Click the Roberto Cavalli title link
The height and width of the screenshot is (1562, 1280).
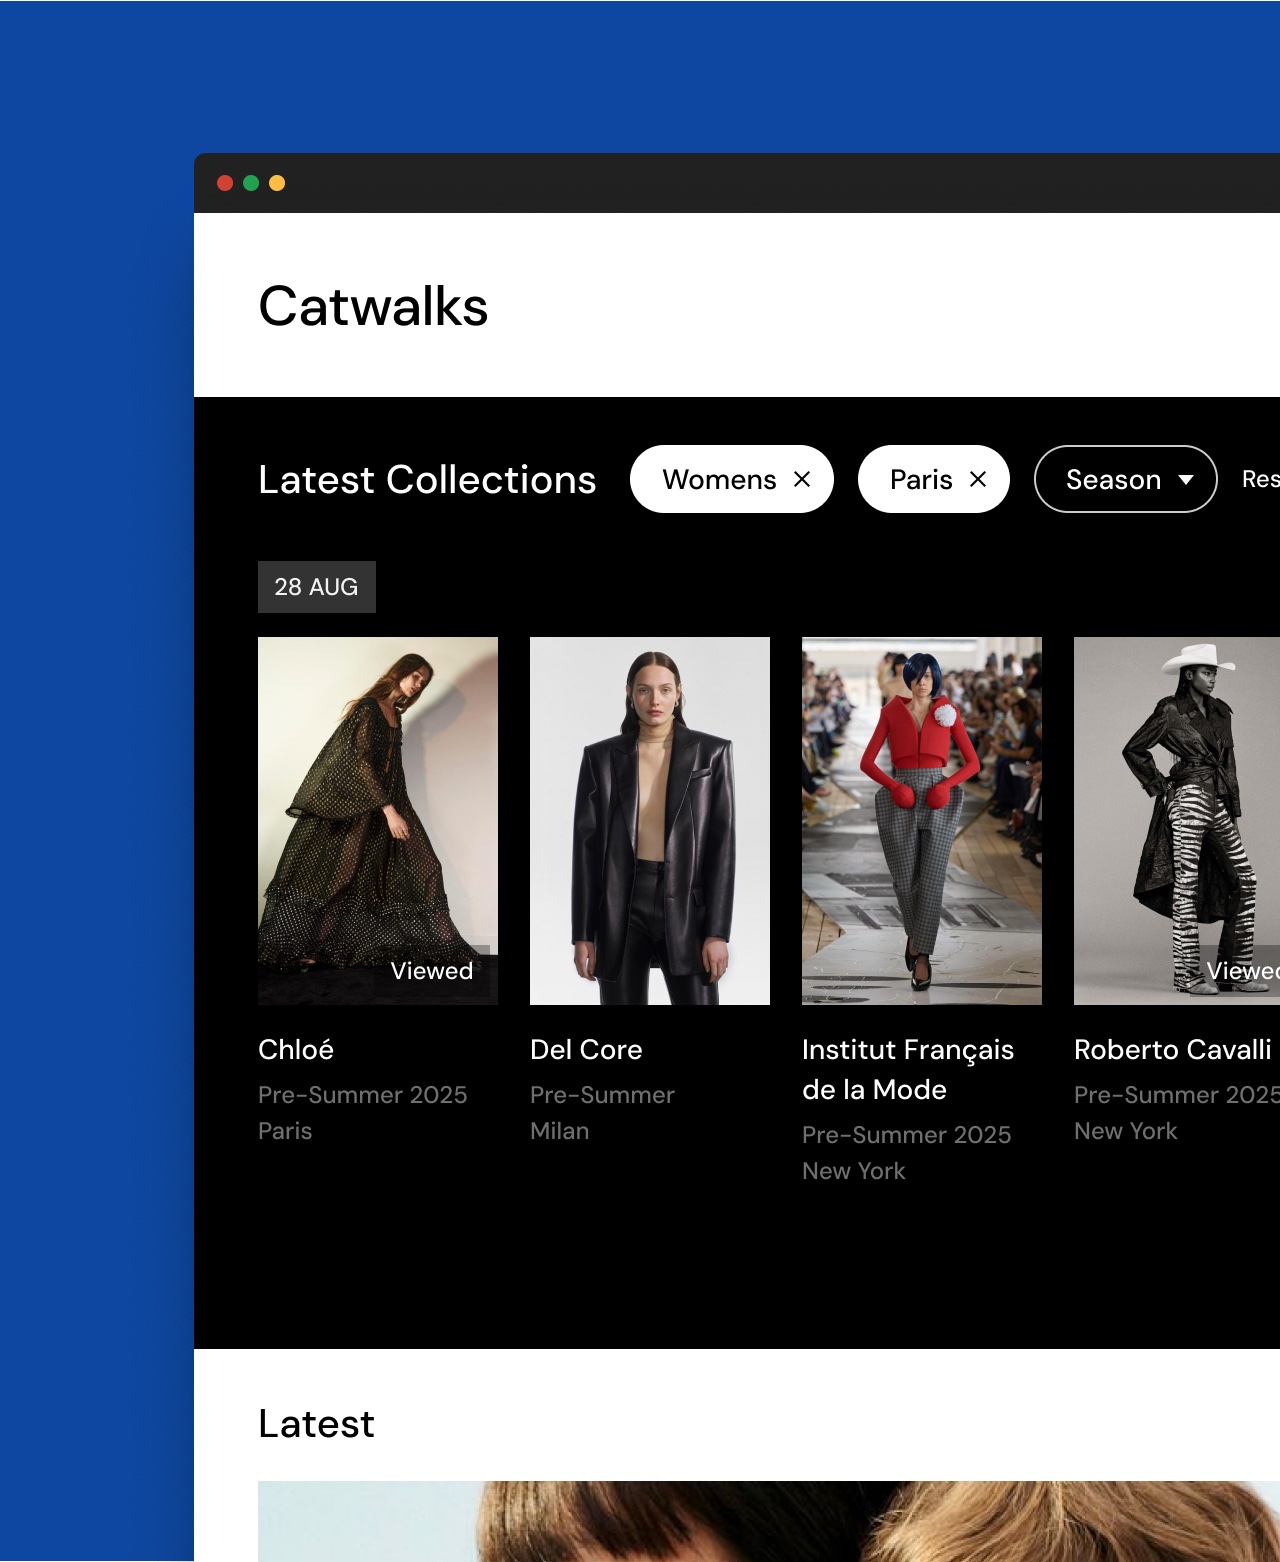[1173, 1049]
